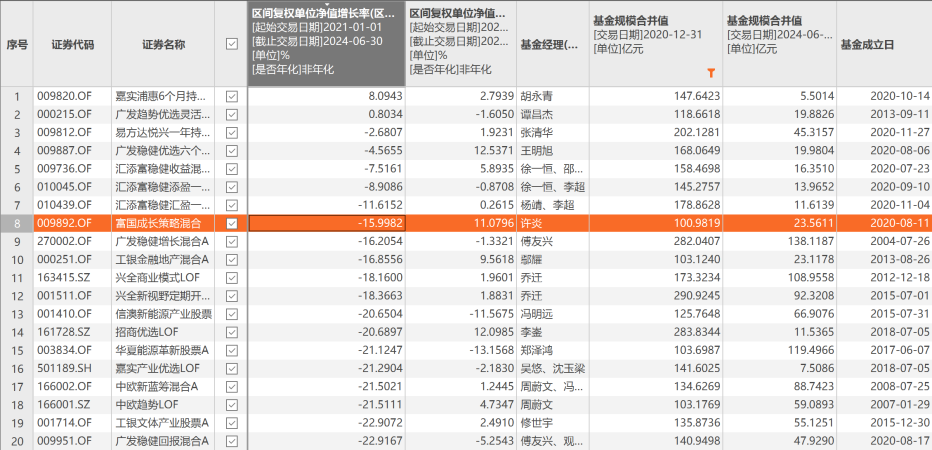The image size is (932, 450).
Task: Click inception date 2015-12-30
Action: click(x=899, y=423)
